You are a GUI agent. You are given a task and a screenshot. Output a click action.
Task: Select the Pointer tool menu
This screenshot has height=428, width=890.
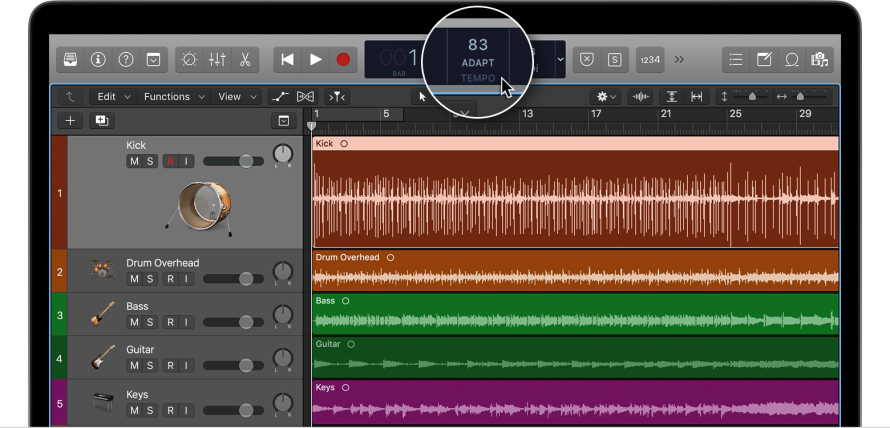[x=422, y=97]
